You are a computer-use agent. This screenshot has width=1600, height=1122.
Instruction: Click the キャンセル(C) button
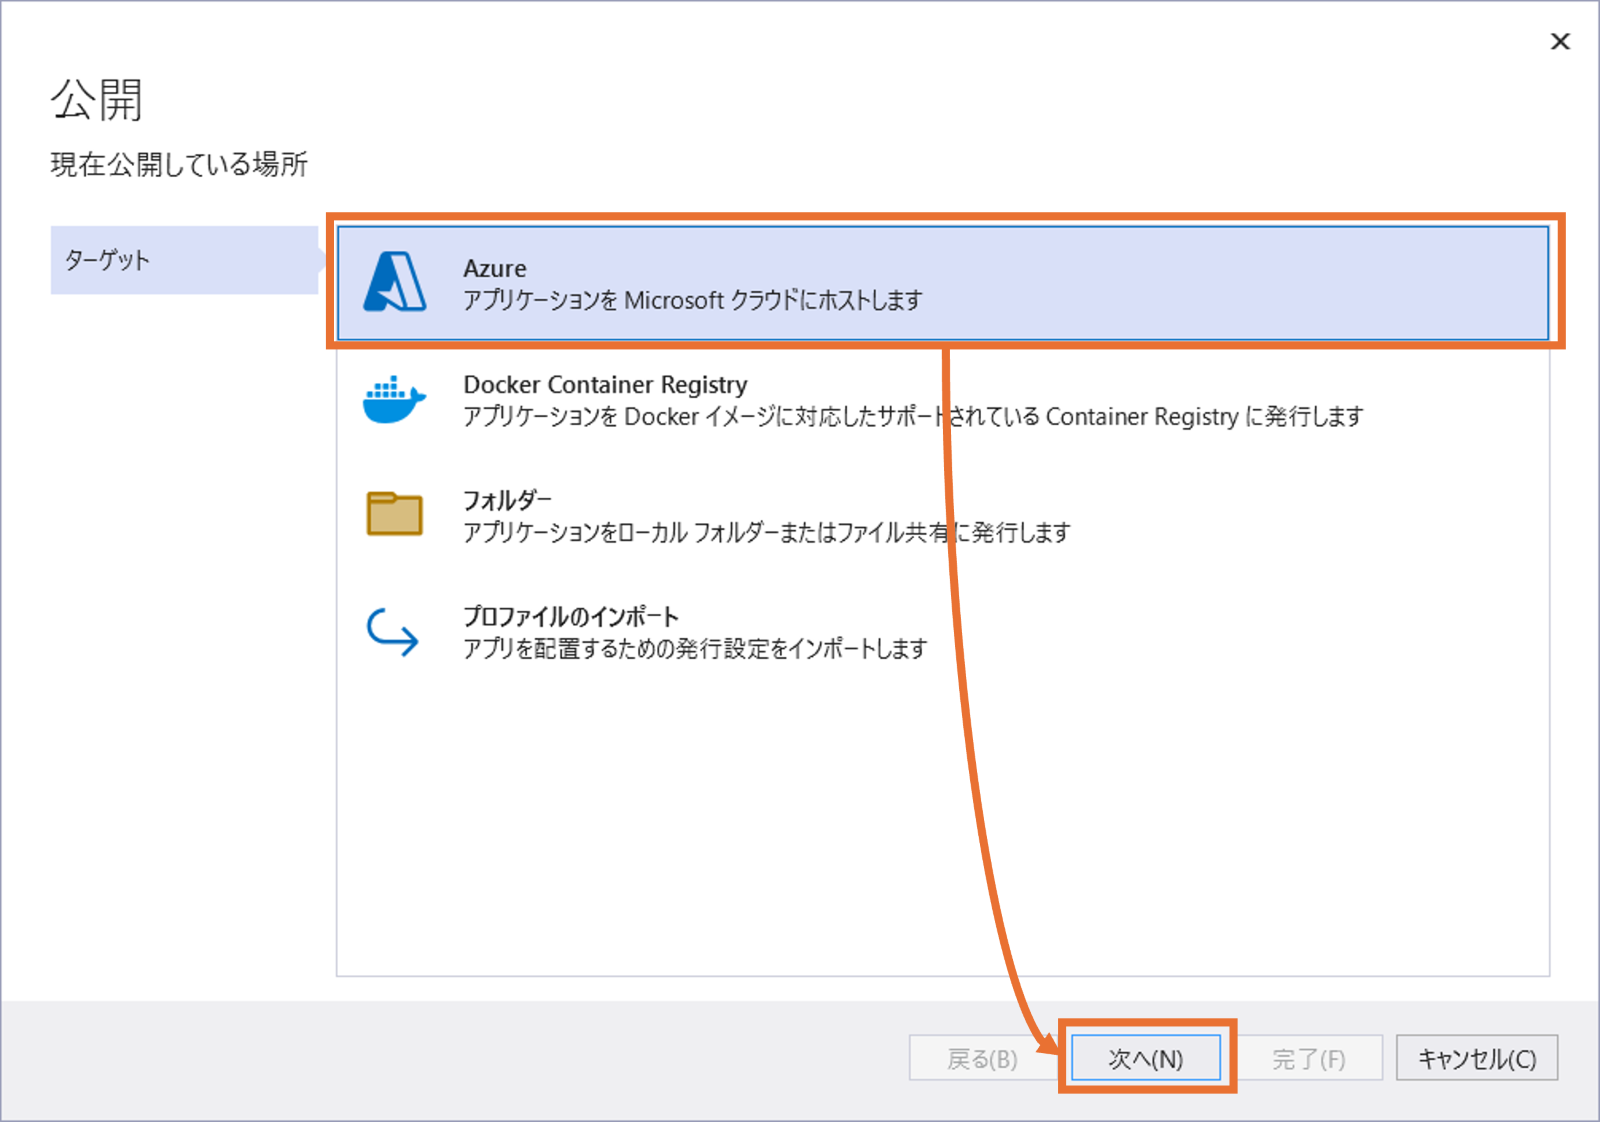point(1477,1058)
